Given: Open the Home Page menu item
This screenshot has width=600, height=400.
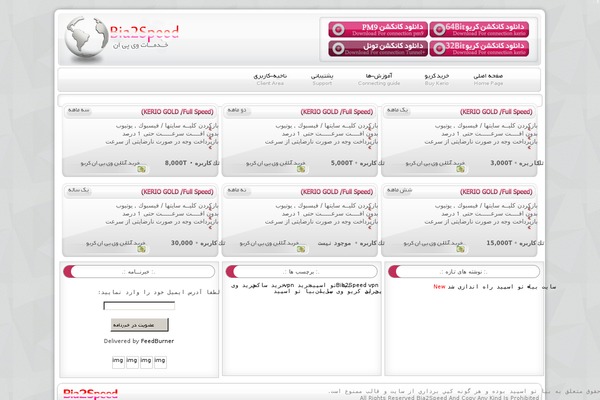Looking at the screenshot, I should point(488,79).
